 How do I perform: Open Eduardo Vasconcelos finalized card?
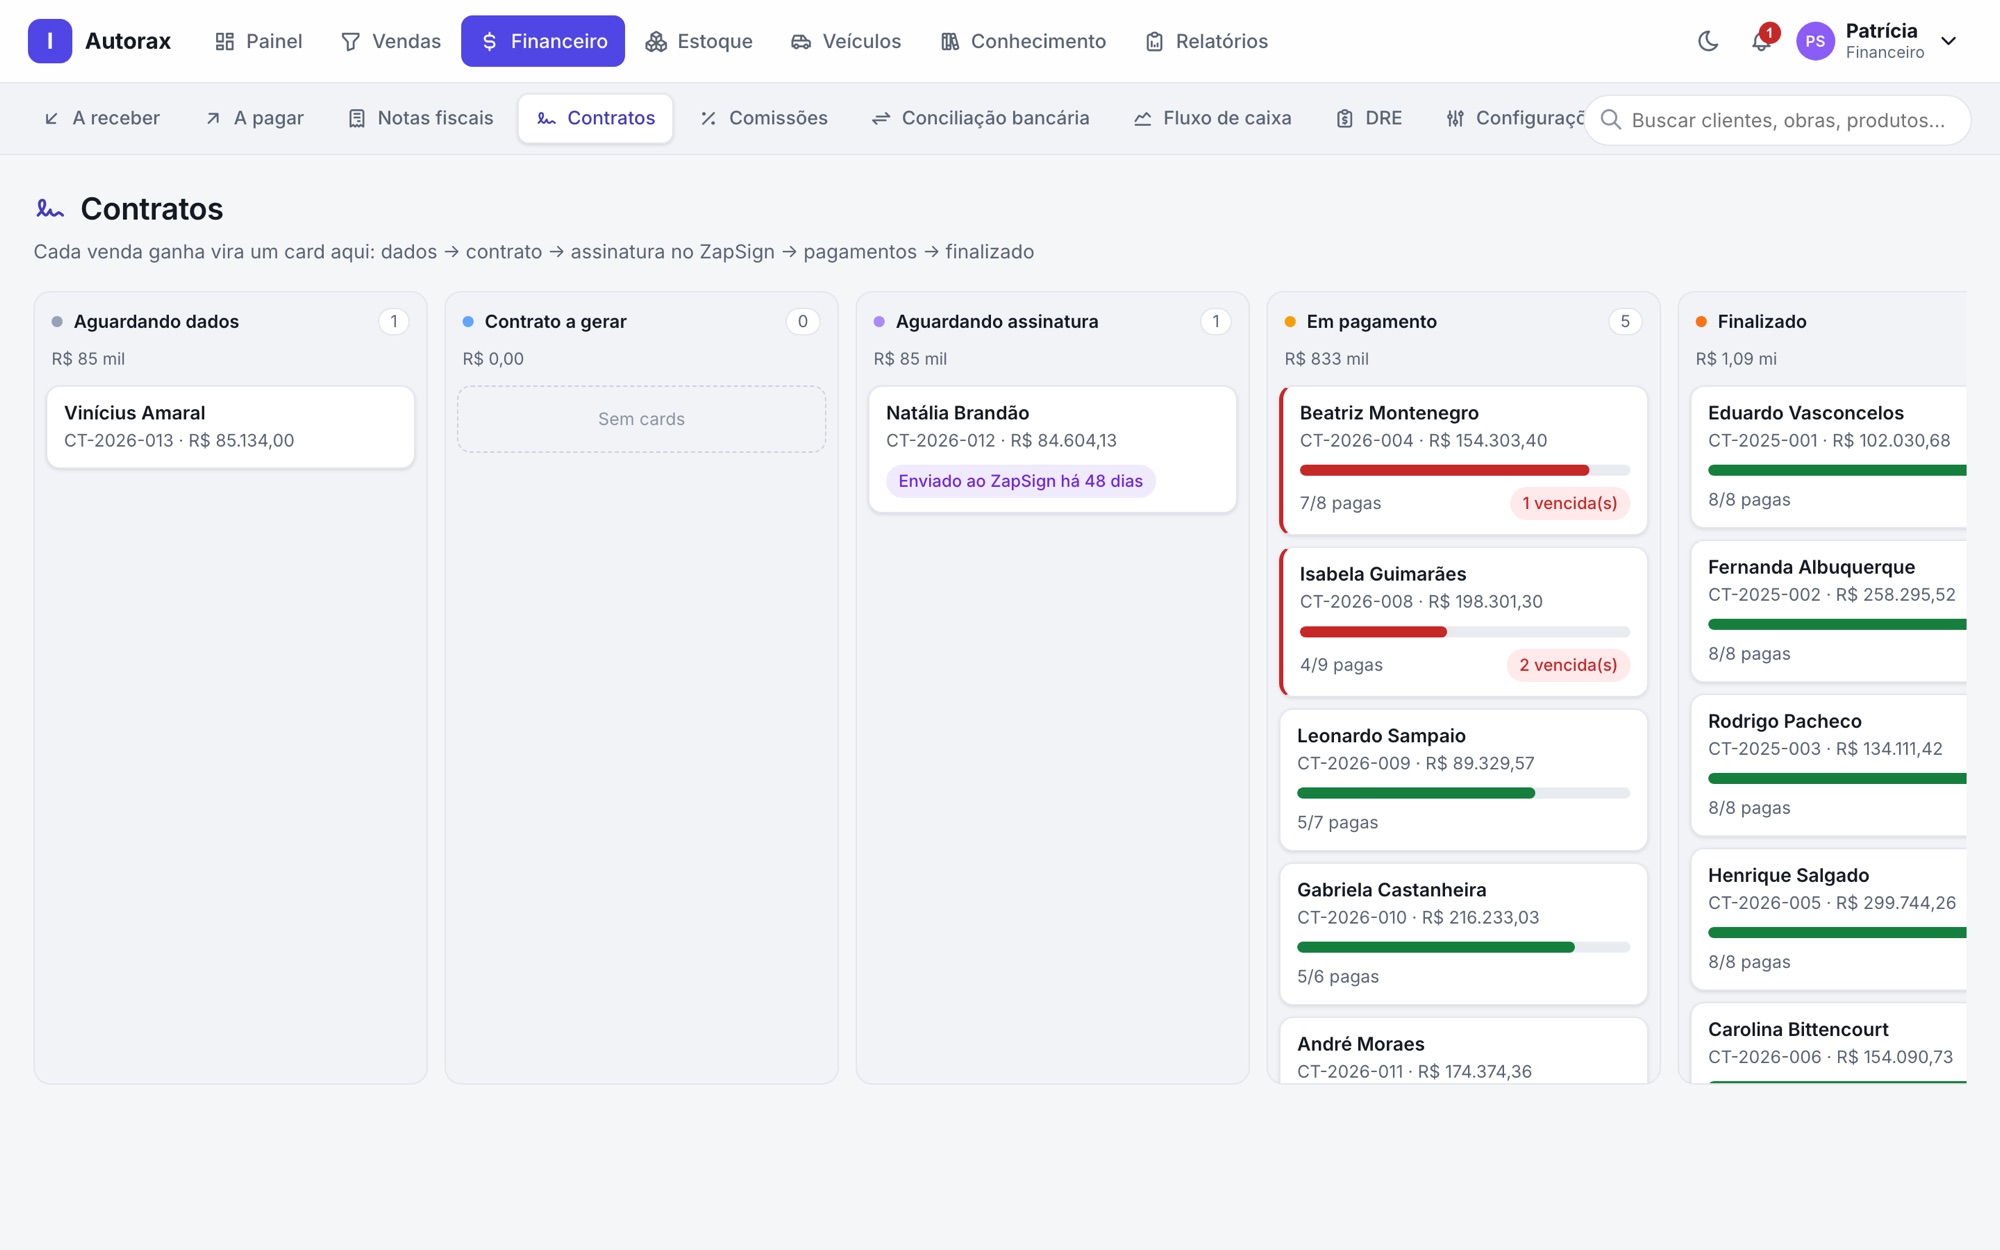pyautogui.click(x=1829, y=457)
